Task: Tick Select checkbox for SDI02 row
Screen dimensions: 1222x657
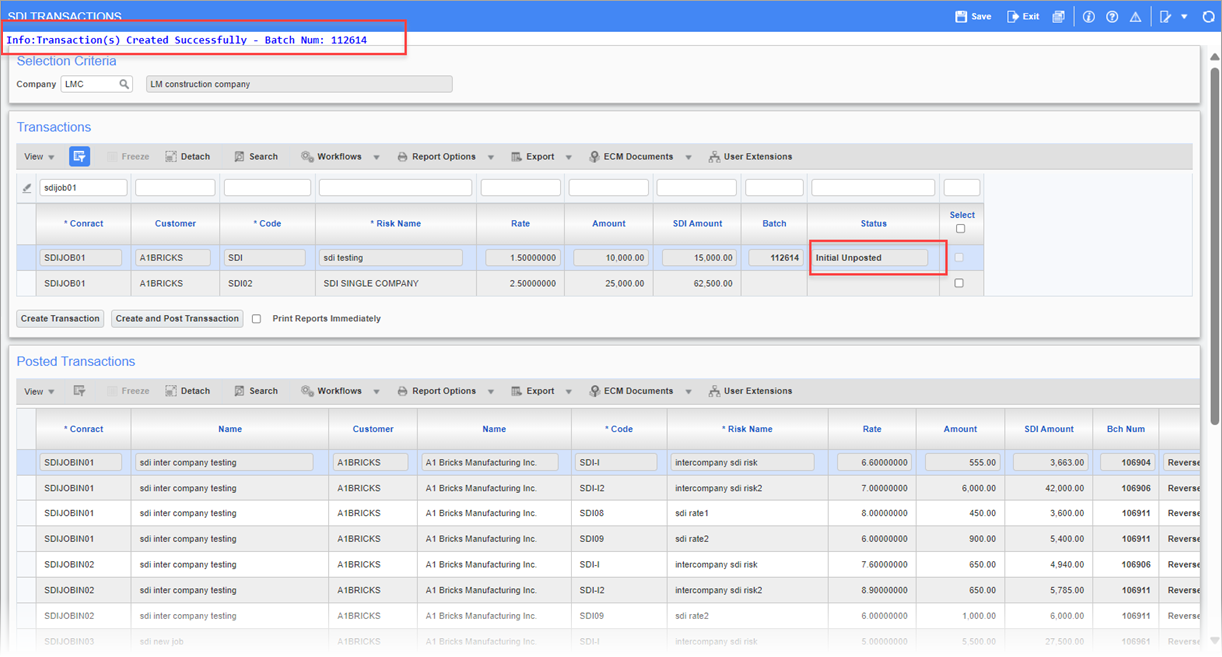Action: click(959, 283)
